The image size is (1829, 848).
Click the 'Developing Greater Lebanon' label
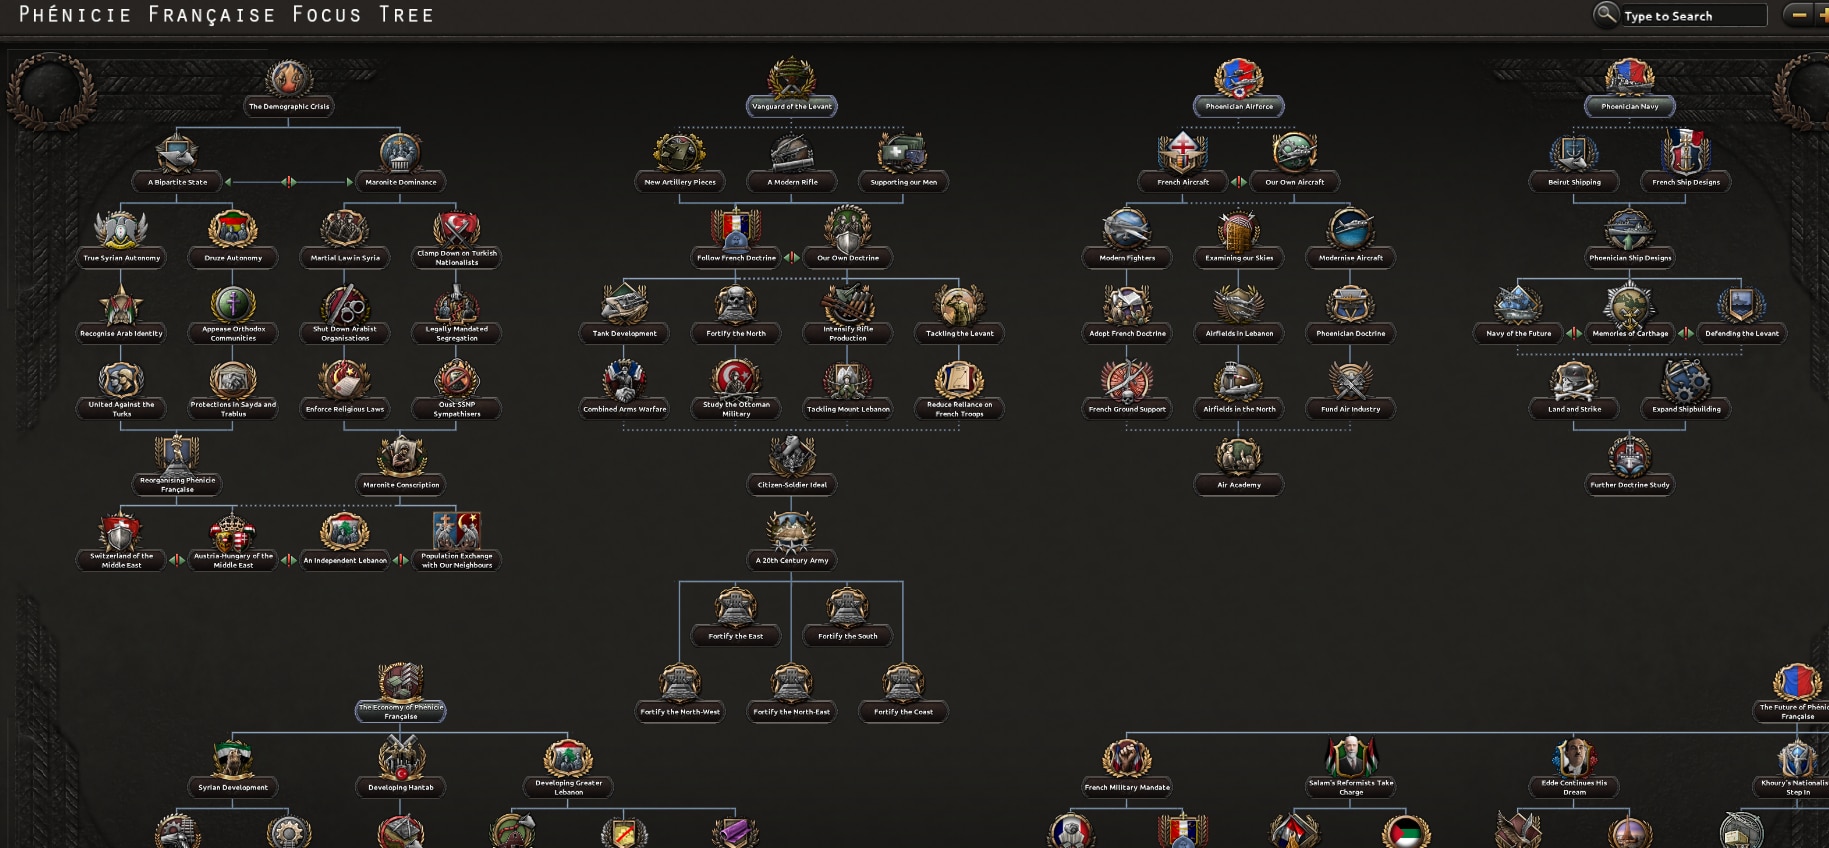[569, 787]
